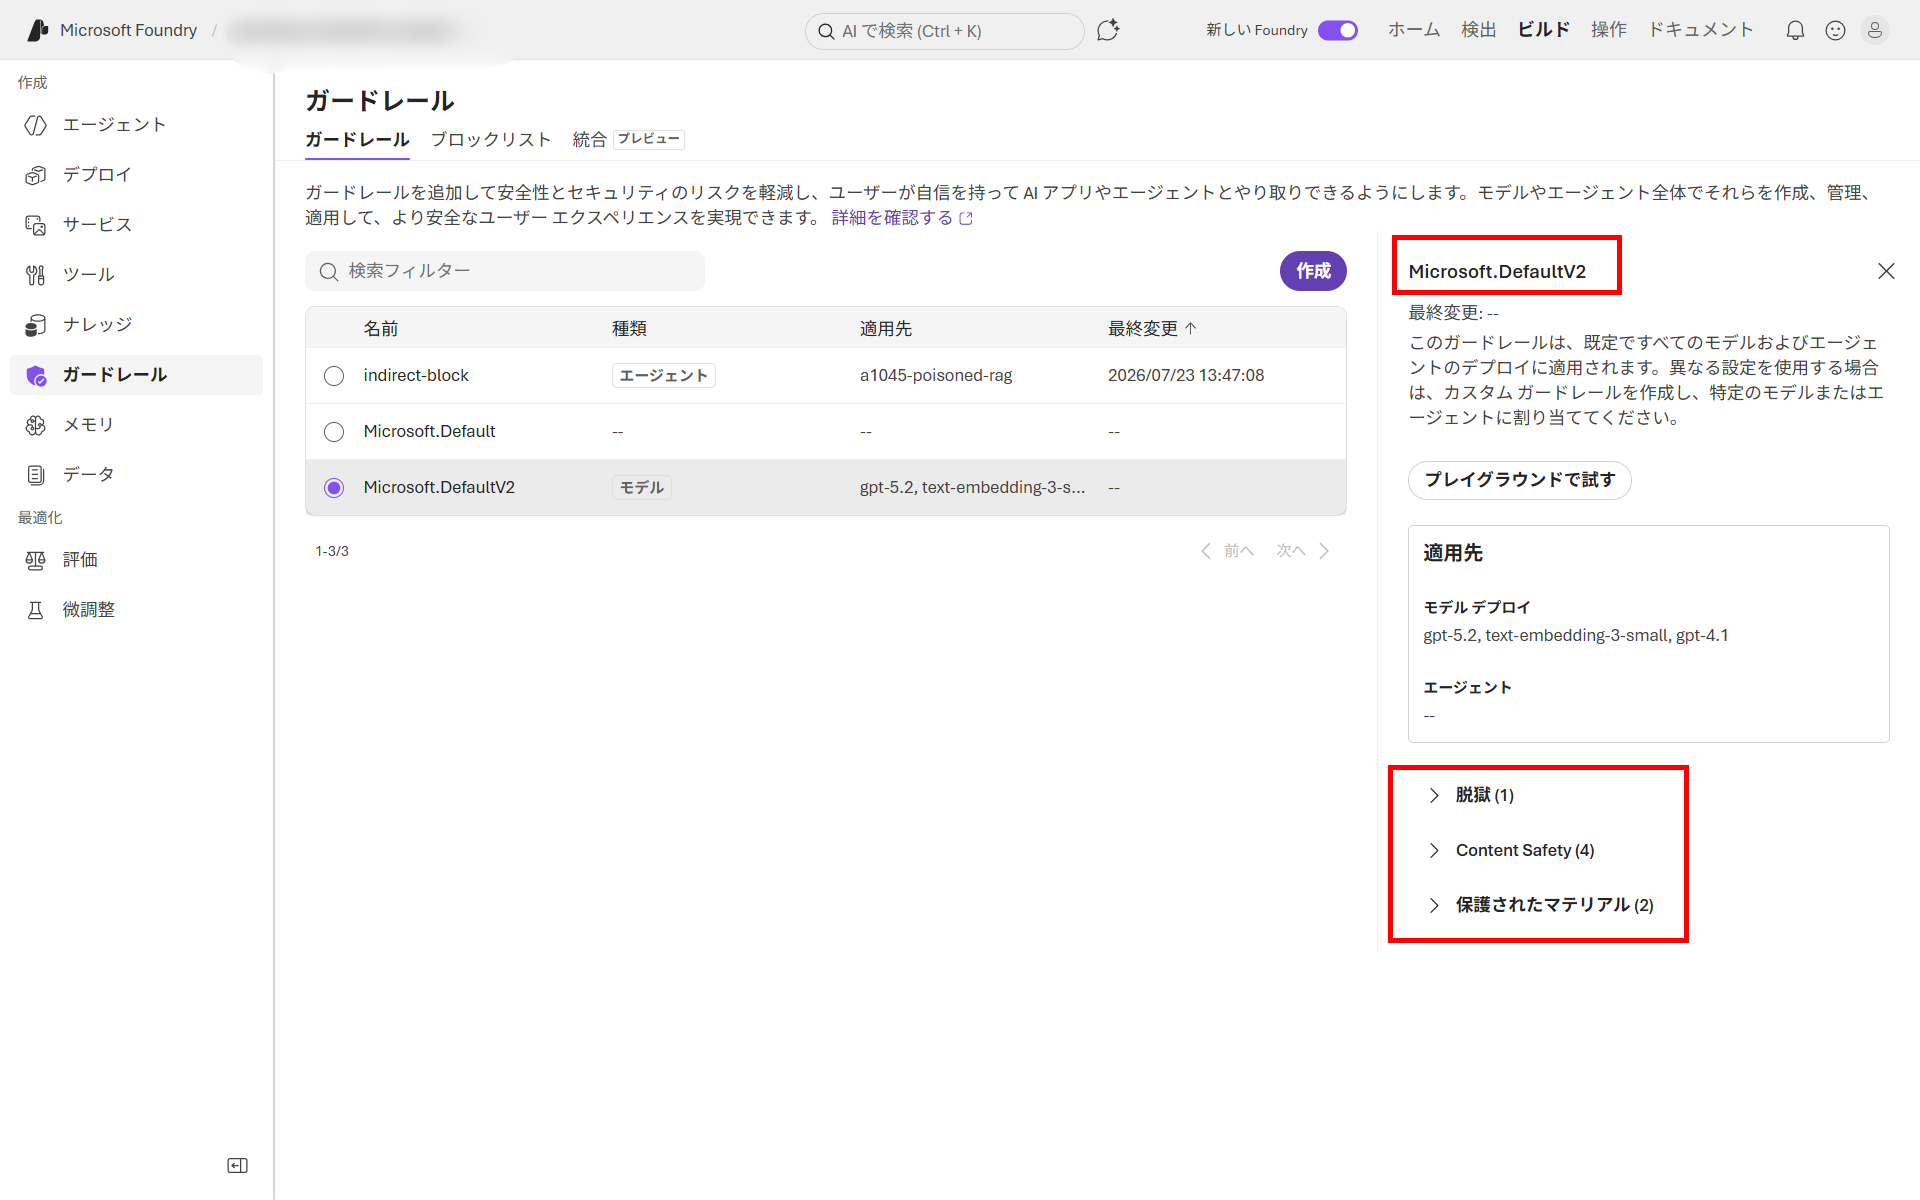This screenshot has height=1200, width=1920.
Task: Click the 種類 column header
Action: [x=629, y=329]
